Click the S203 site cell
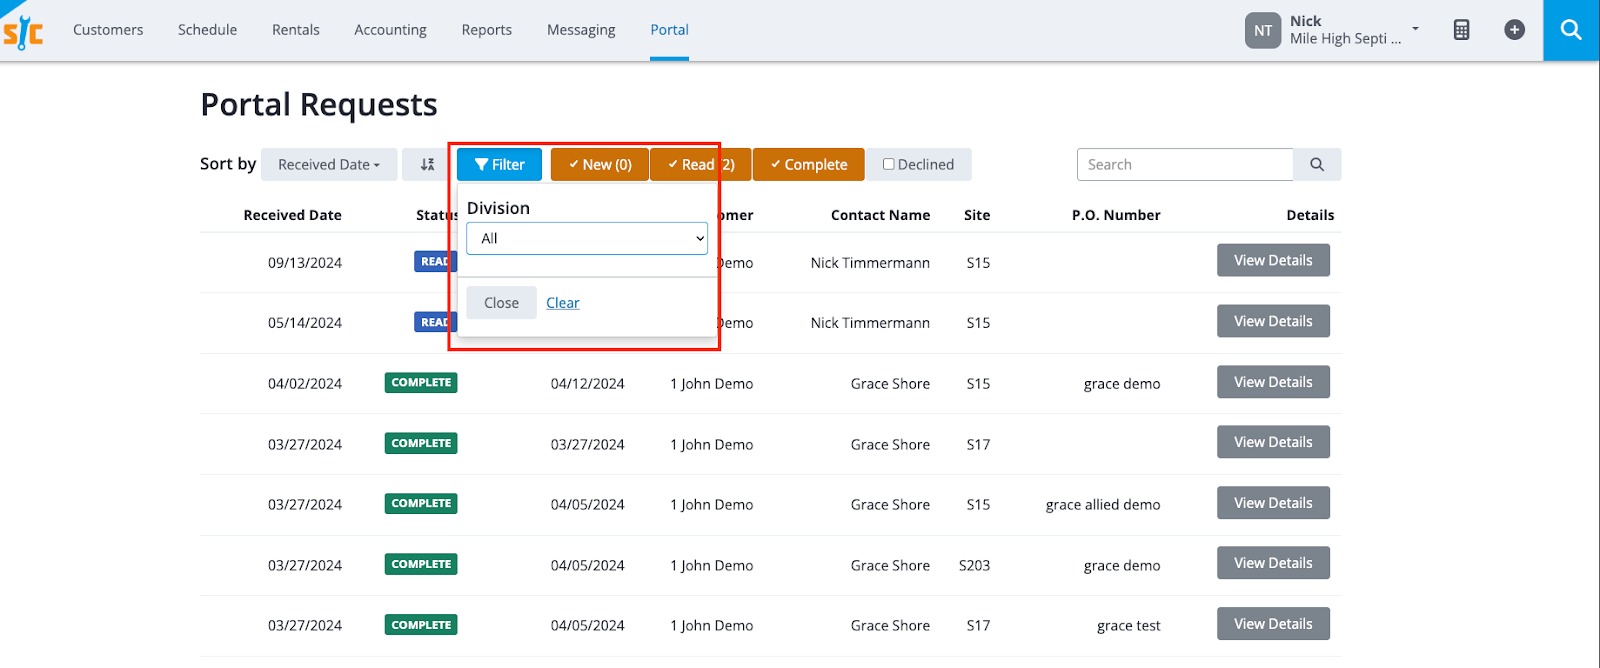This screenshot has height=668, width=1600. coord(974,566)
